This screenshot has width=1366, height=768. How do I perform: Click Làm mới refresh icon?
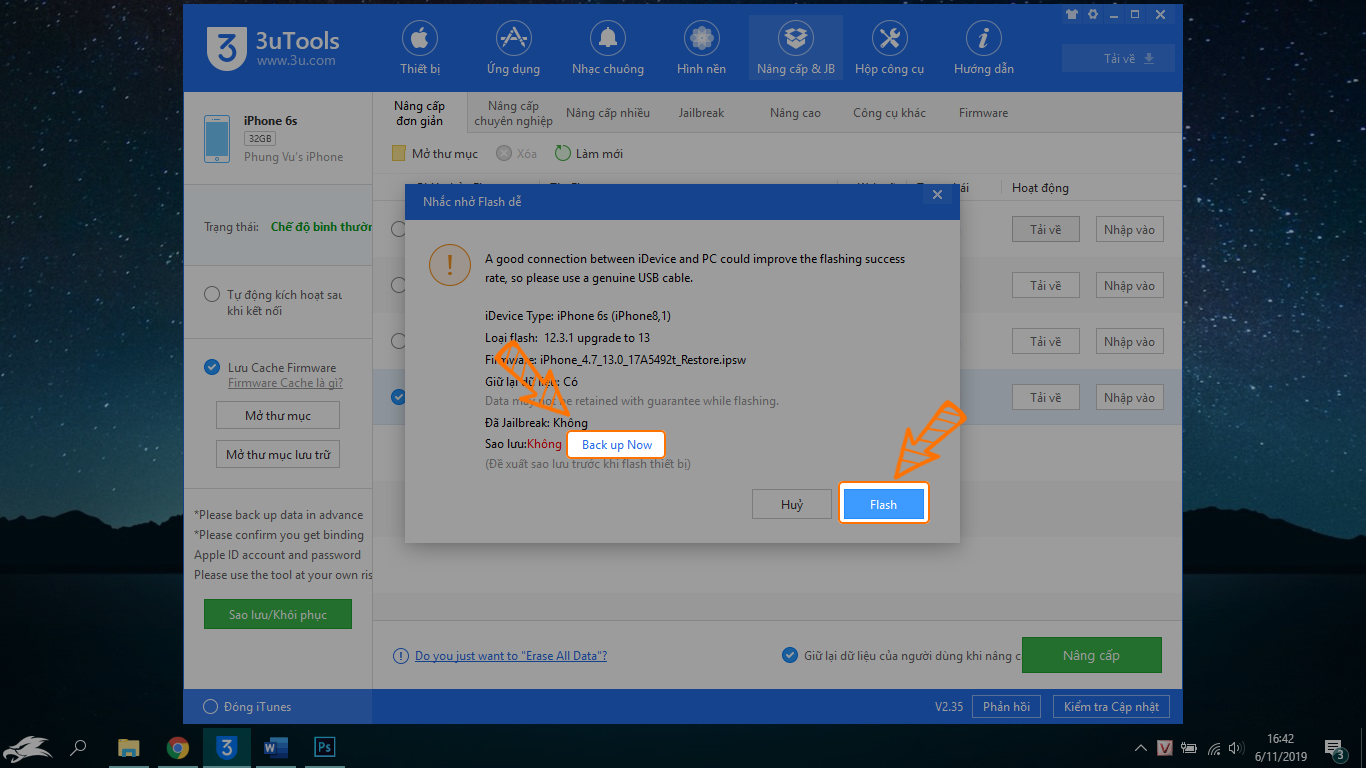pos(563,153)
